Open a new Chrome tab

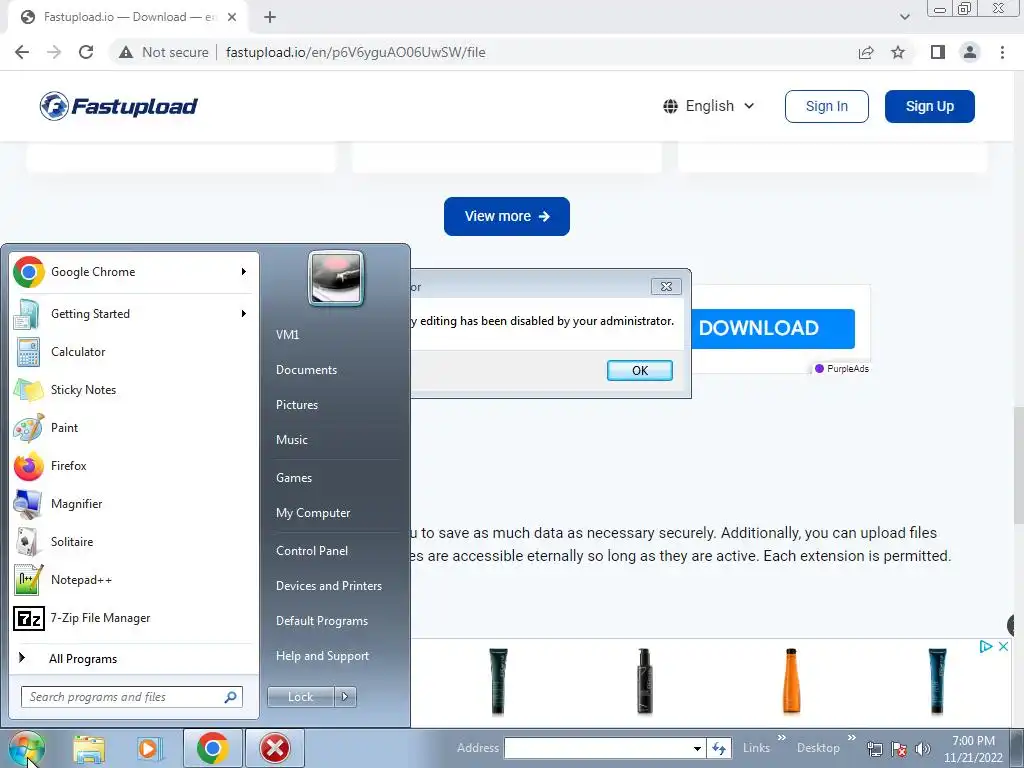tap(270, 17)
